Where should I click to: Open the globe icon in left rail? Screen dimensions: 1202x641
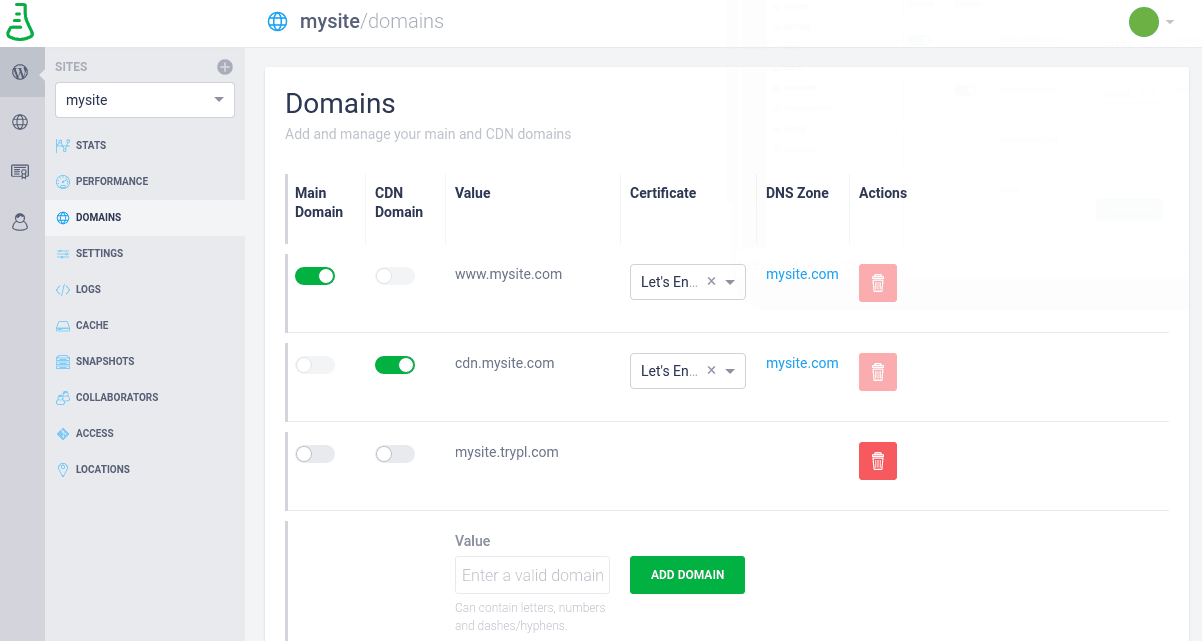pos(20,122)
